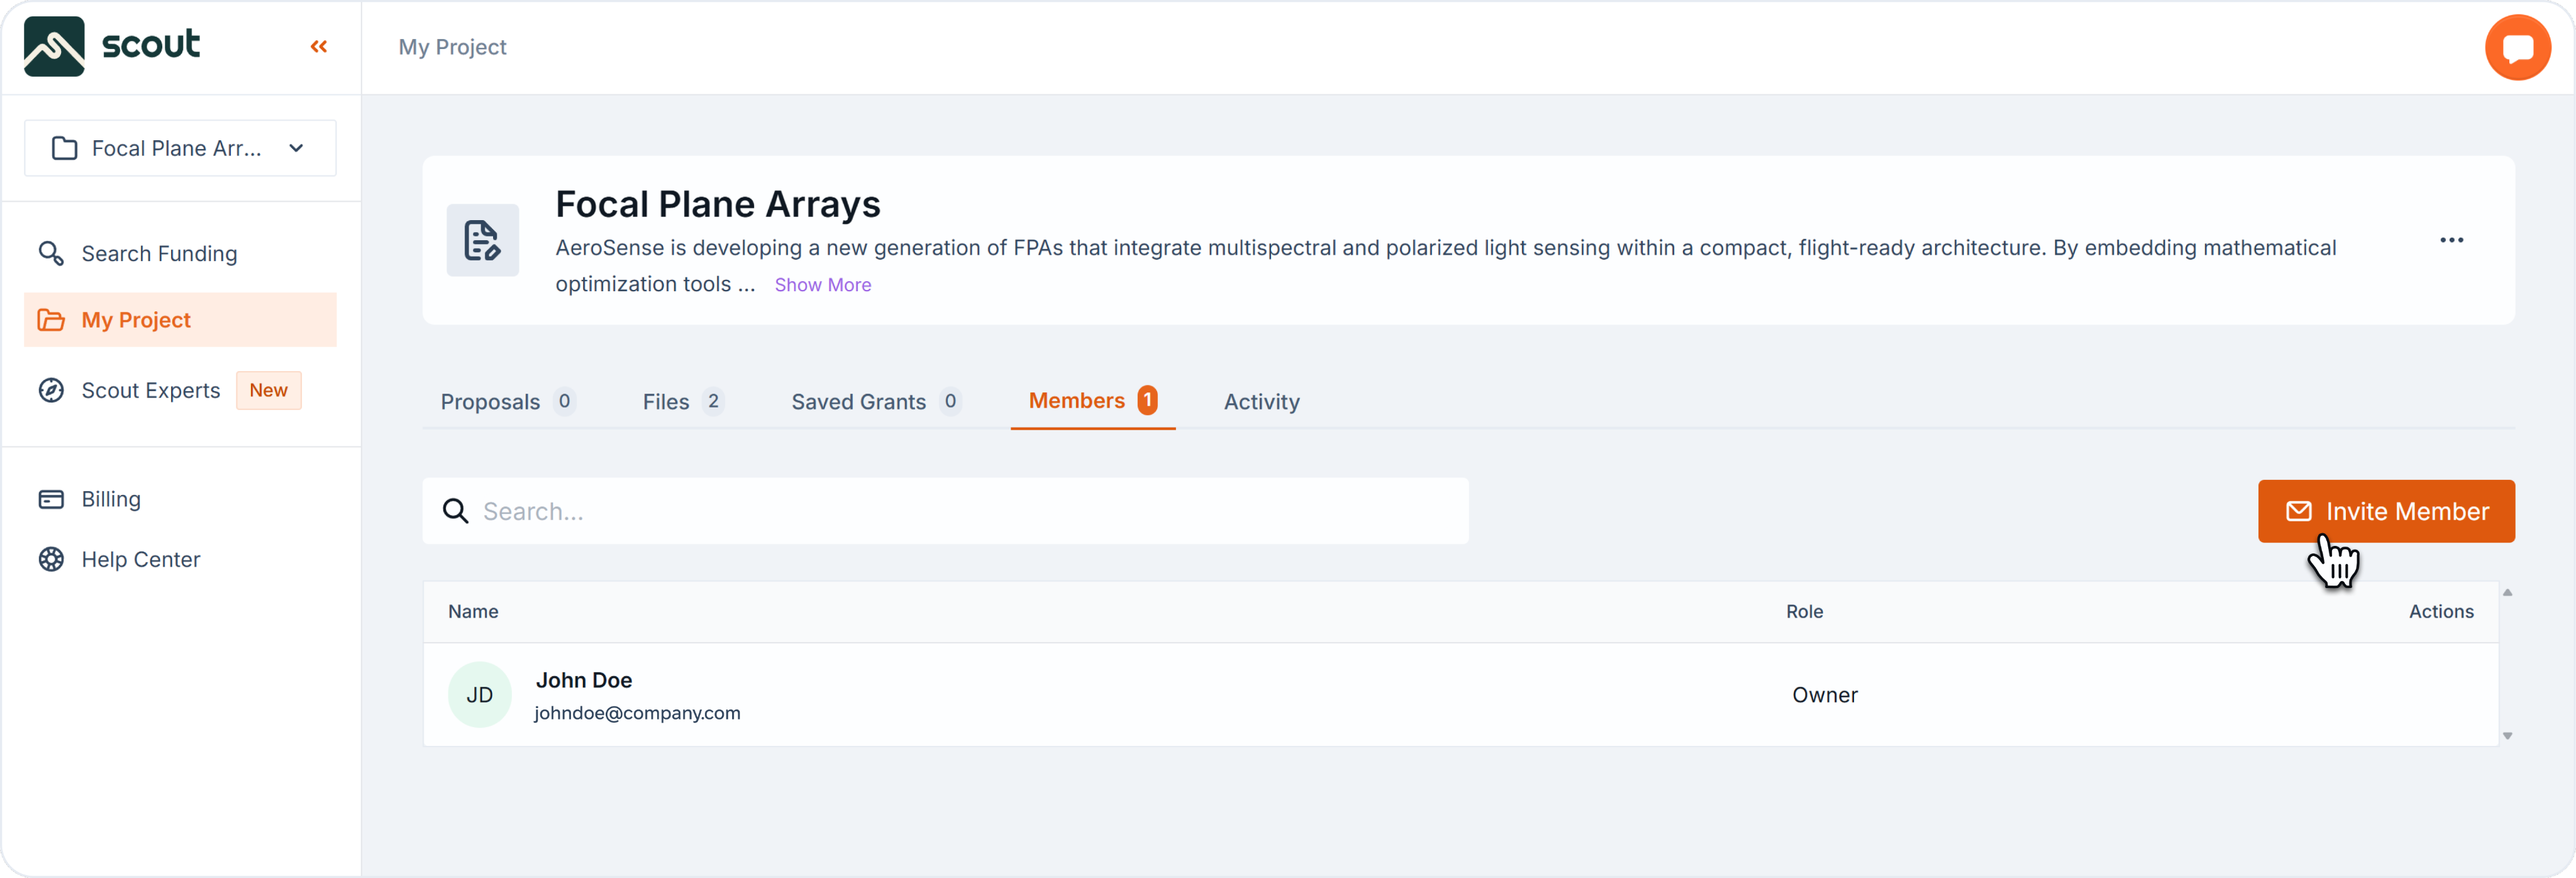Screen dimensions: 2576x878
Task: Click Scout Experts compass icon
Action: pyautogui.click(x=51, y=390)
